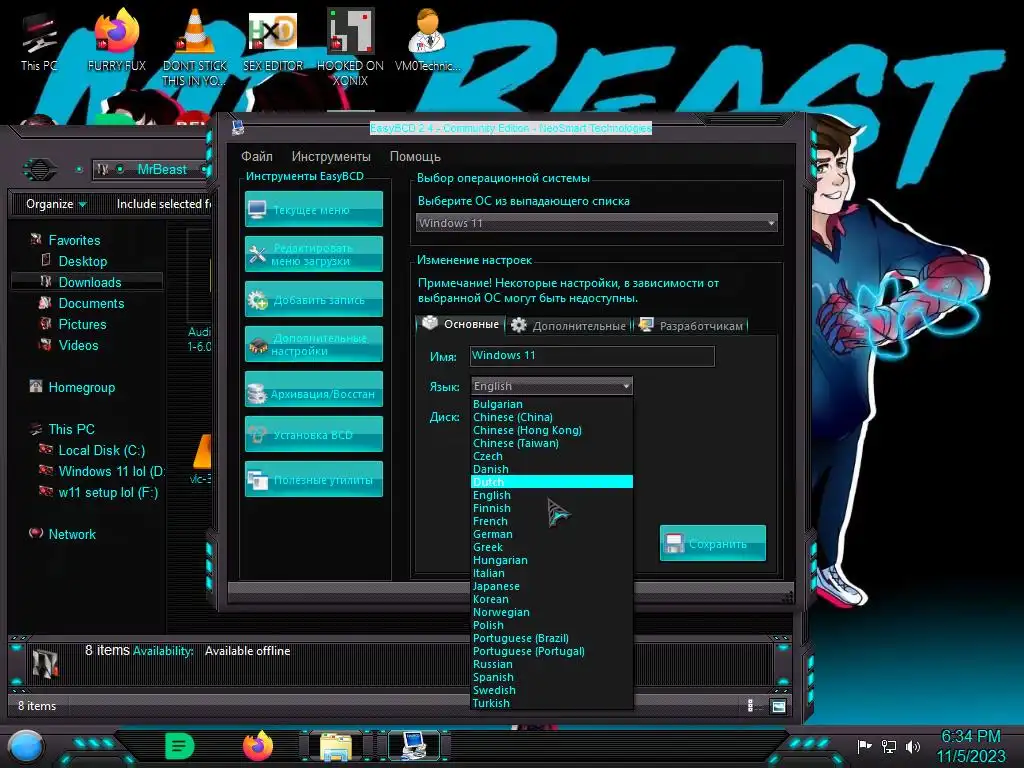Click the Добавить запись button

coord(313,299)
